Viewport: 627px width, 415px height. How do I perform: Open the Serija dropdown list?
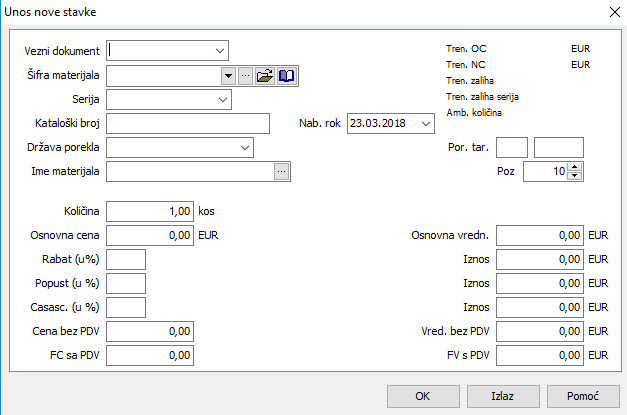coord(222,99)
